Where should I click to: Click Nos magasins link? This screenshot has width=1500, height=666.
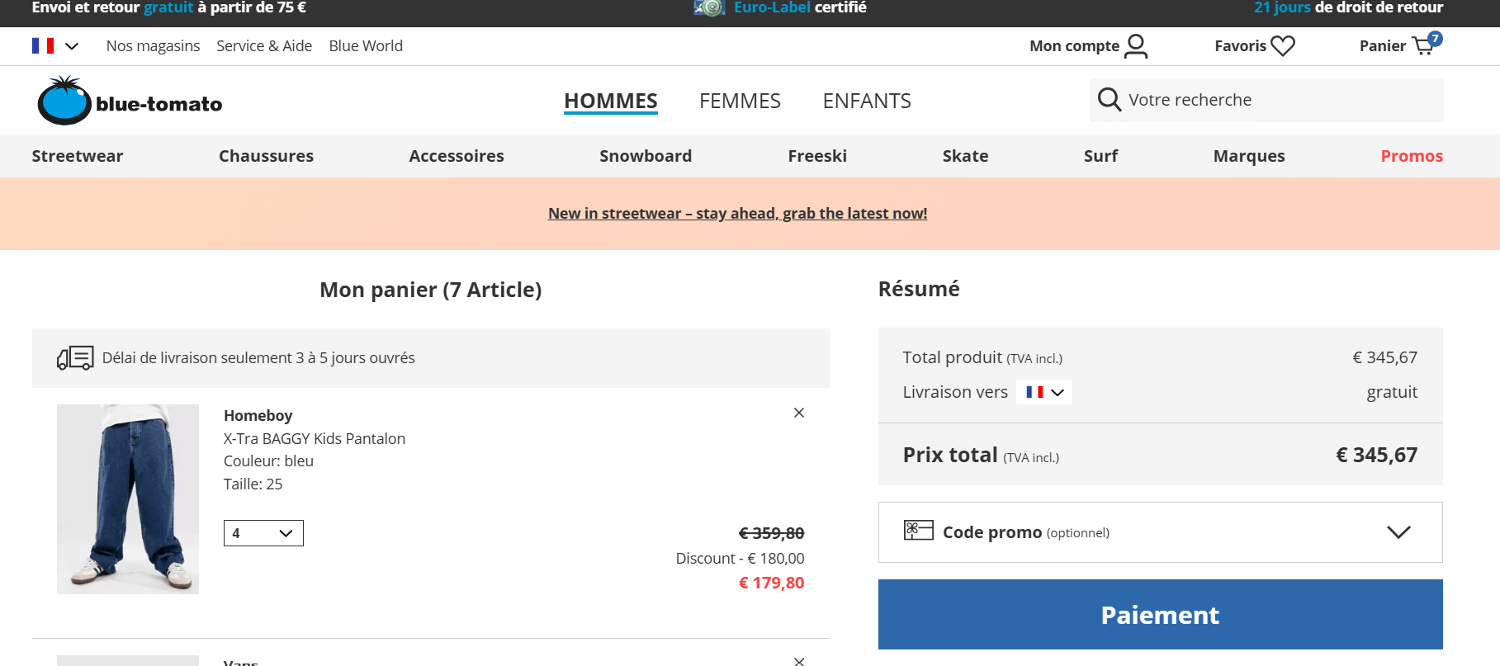click(153, 46)
